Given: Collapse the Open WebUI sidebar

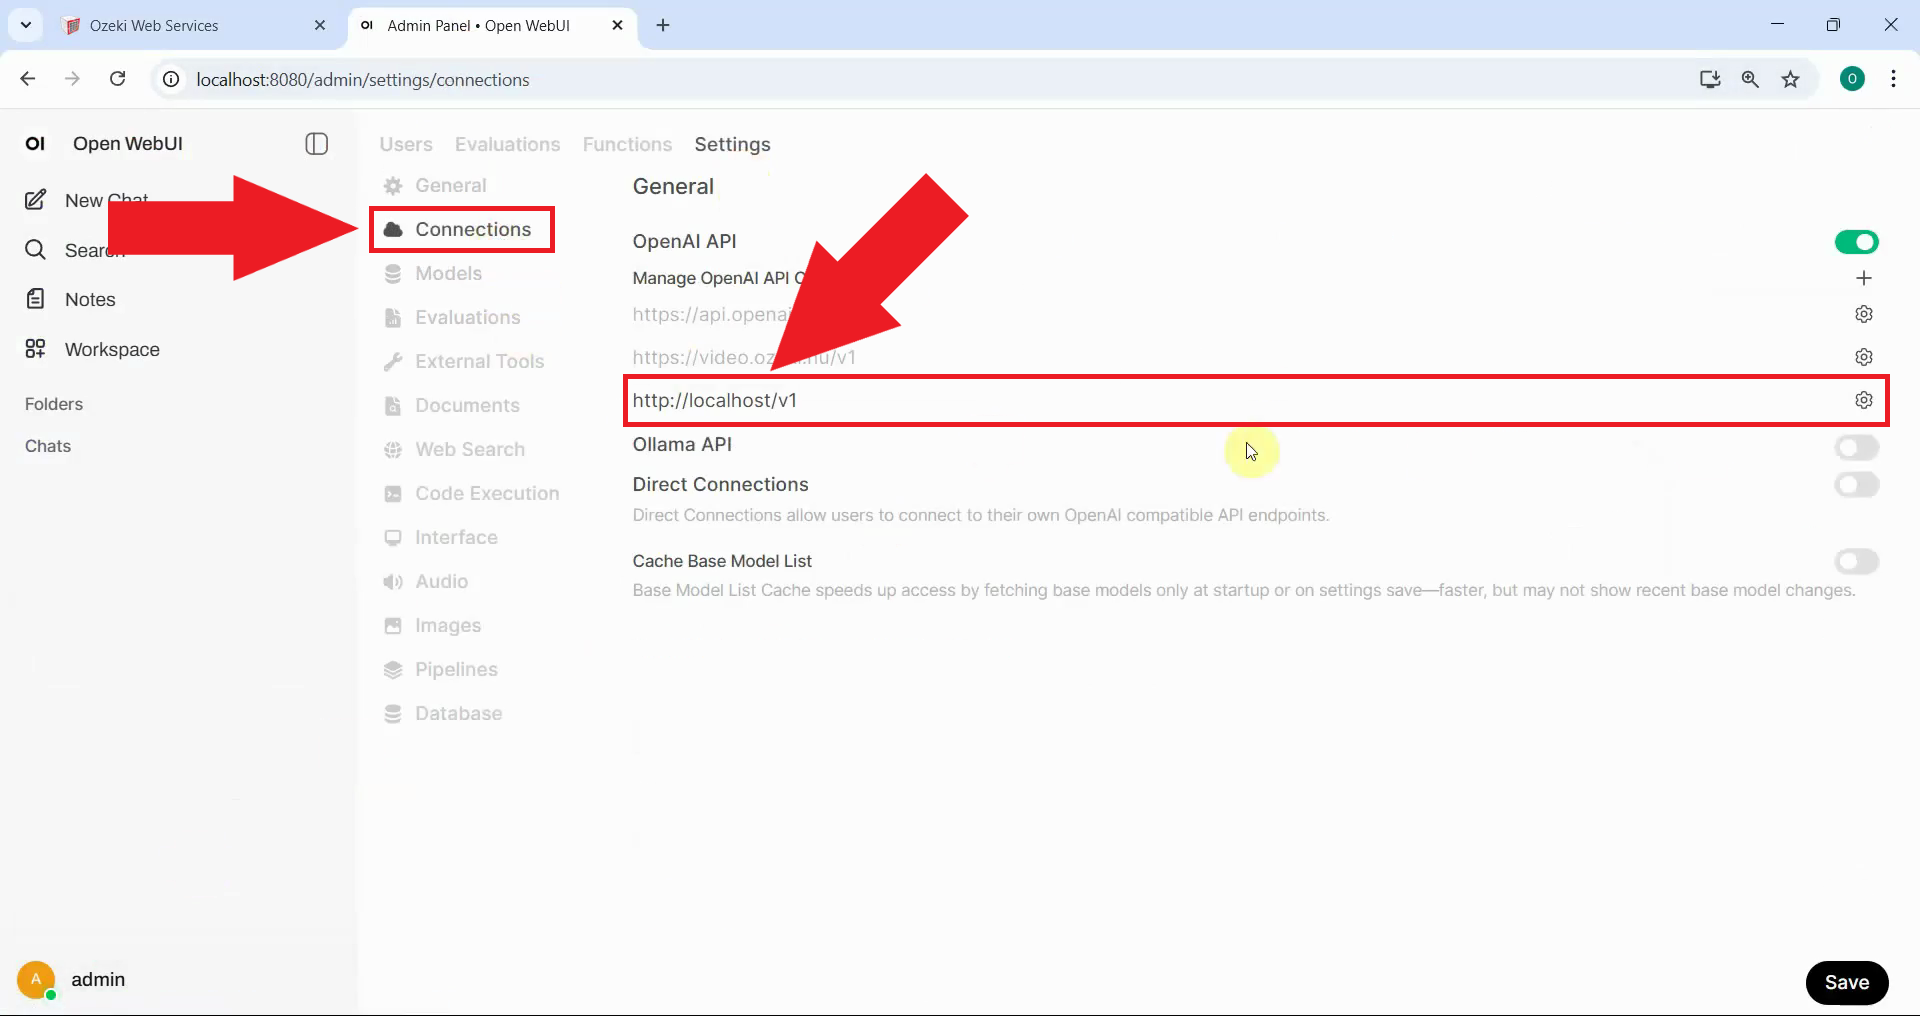Looking at the screenshot, I should [x=316, y=144].
